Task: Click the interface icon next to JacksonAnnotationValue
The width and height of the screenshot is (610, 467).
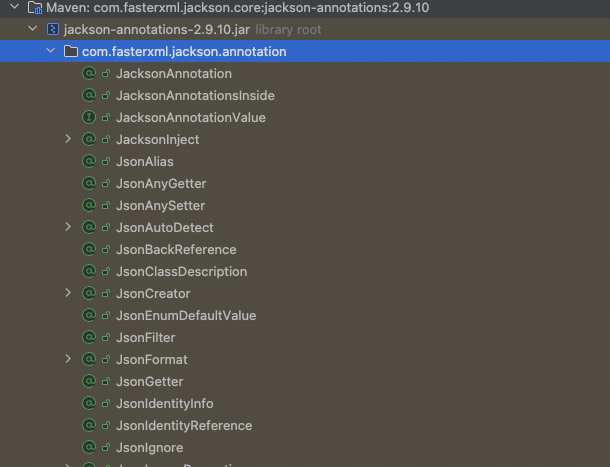Action: click(89, 118)
